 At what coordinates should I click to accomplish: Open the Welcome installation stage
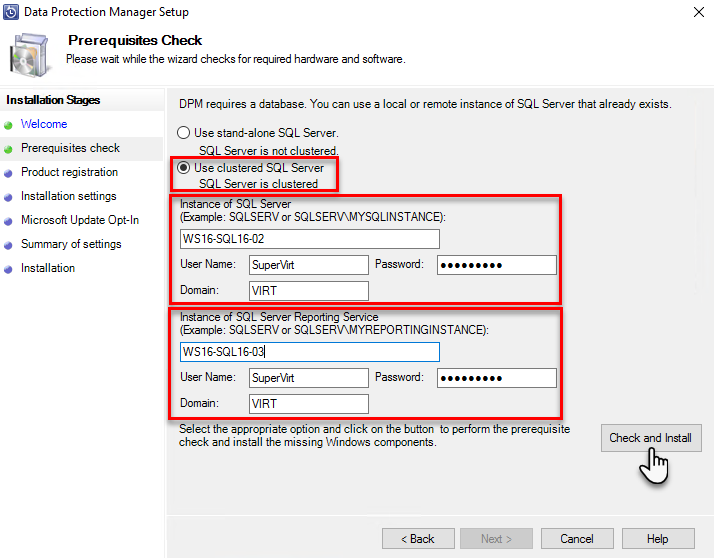tap(44, 124)
